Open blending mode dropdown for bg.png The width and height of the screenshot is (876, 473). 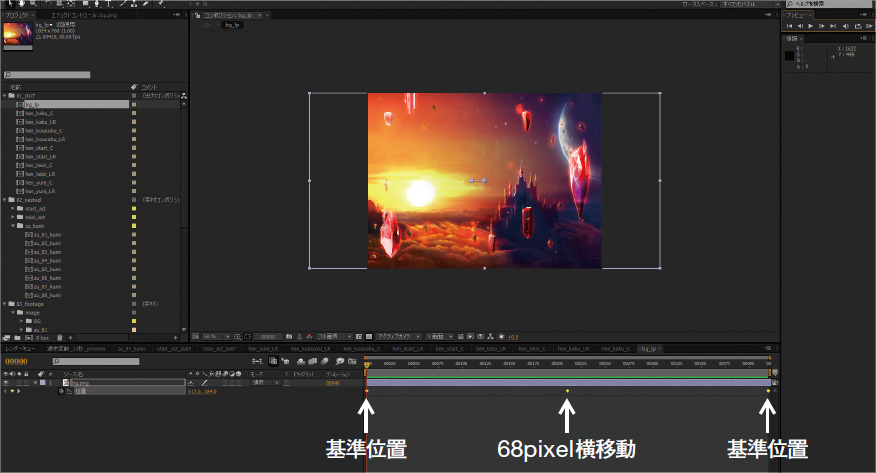(265, 383)
